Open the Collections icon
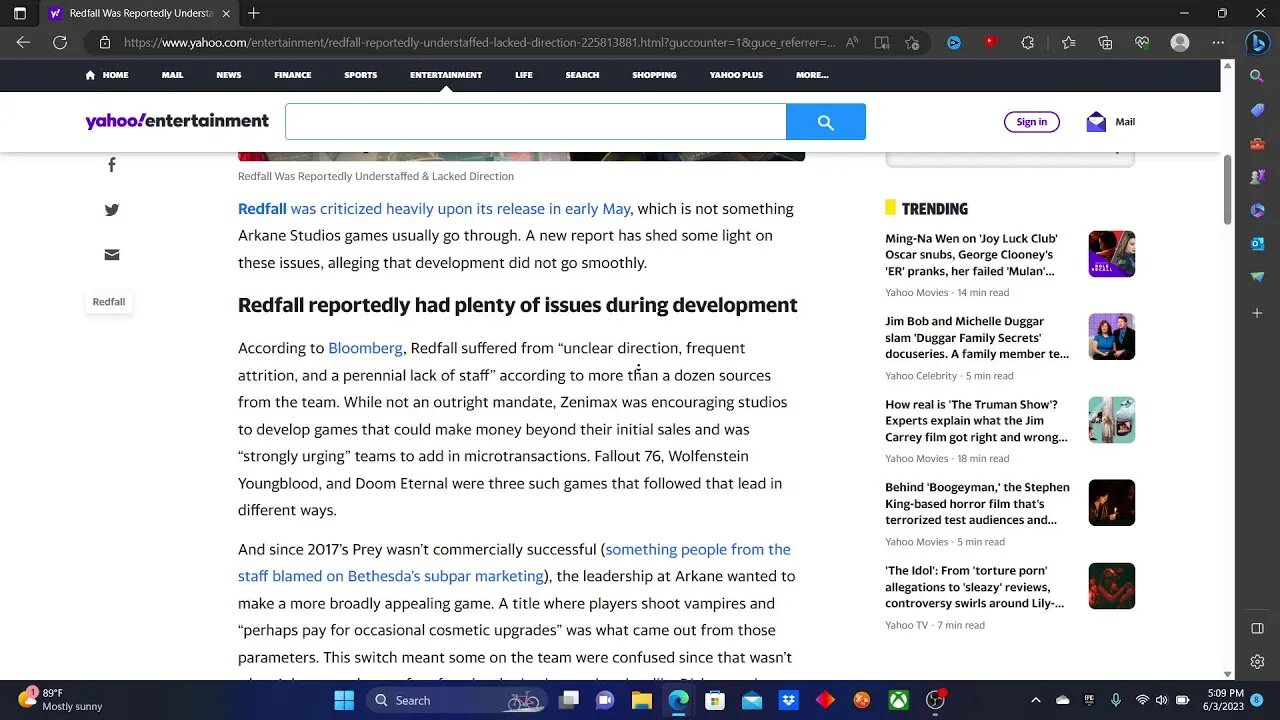Image resolution: width=1280 pixels, height=720 pixels. pyautogui.click(x=1105, y=43)
